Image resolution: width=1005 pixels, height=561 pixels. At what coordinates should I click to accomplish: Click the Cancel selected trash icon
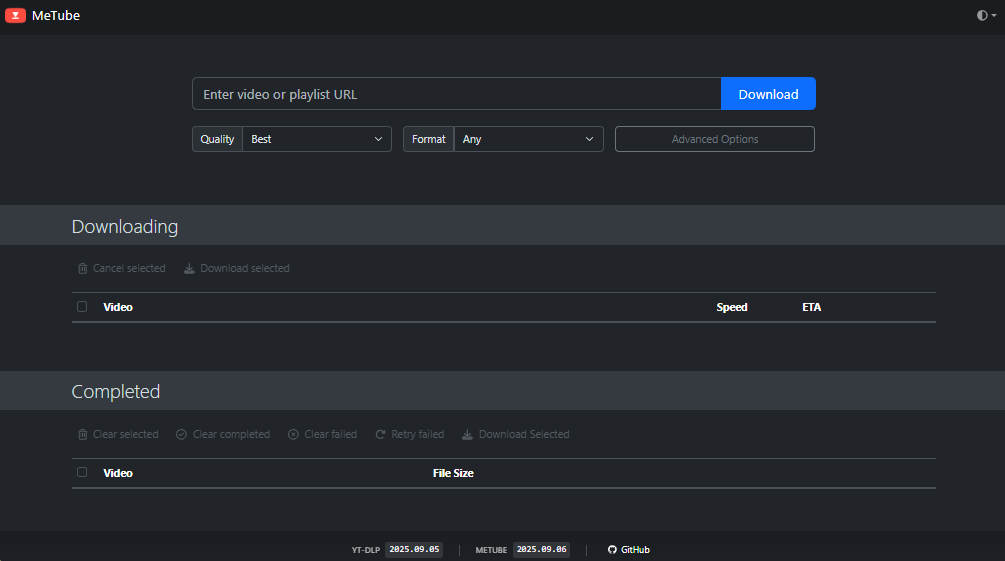click(x=82, y=269)
